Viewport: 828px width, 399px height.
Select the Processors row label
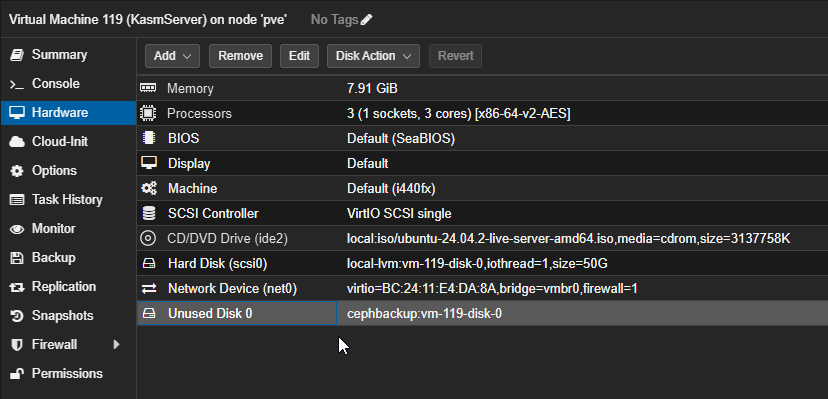click(x=199, y=113)
